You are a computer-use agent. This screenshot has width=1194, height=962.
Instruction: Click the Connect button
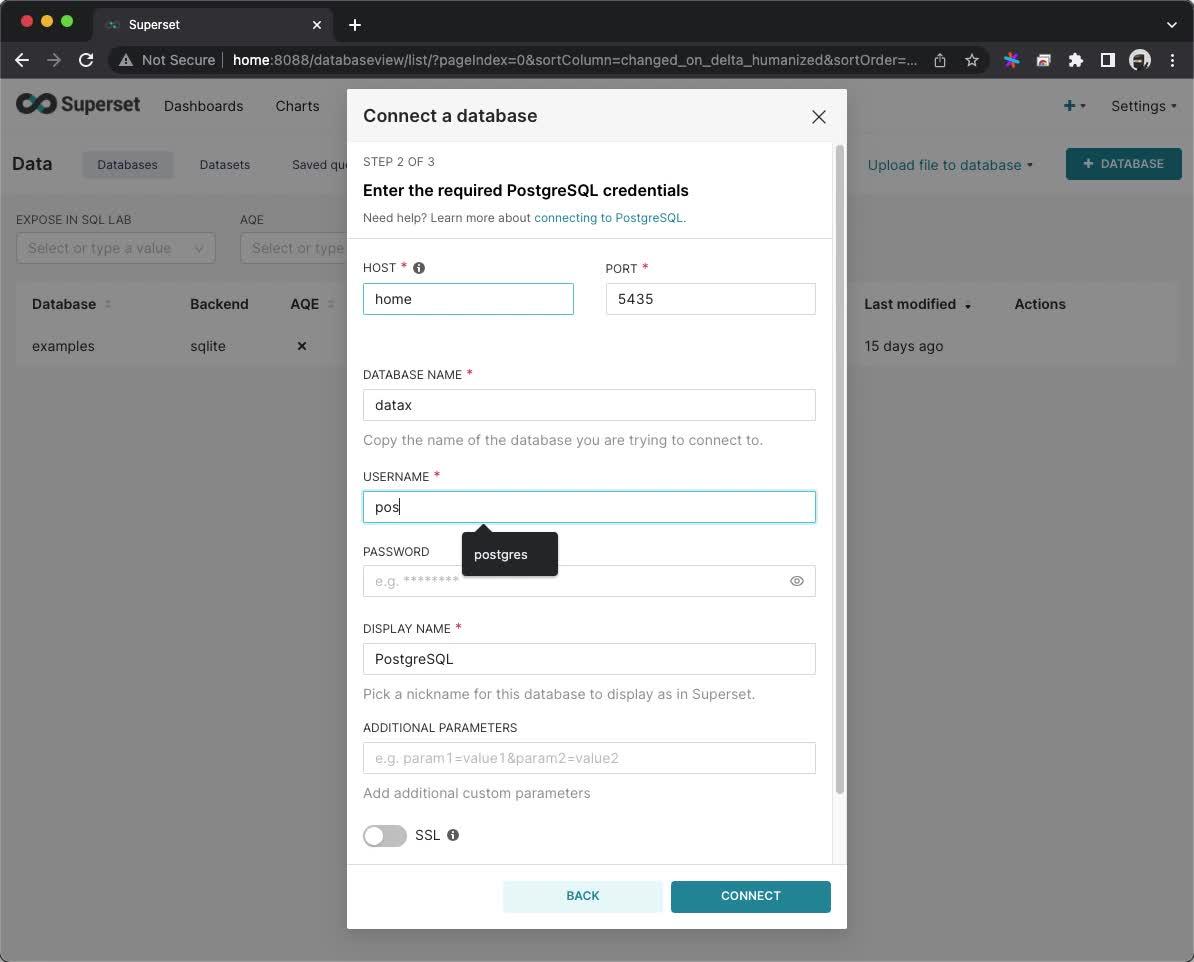click(750, 896)
